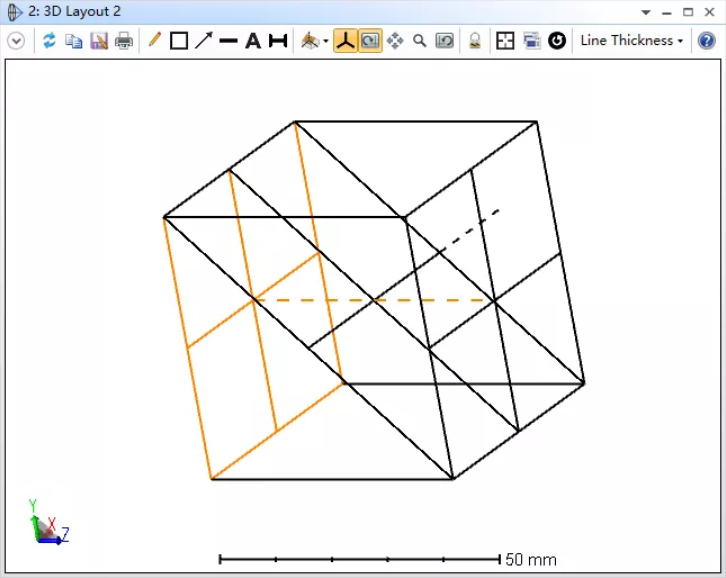
Task: Select the arrow drawing tool
Action: (x=204, y=41)
